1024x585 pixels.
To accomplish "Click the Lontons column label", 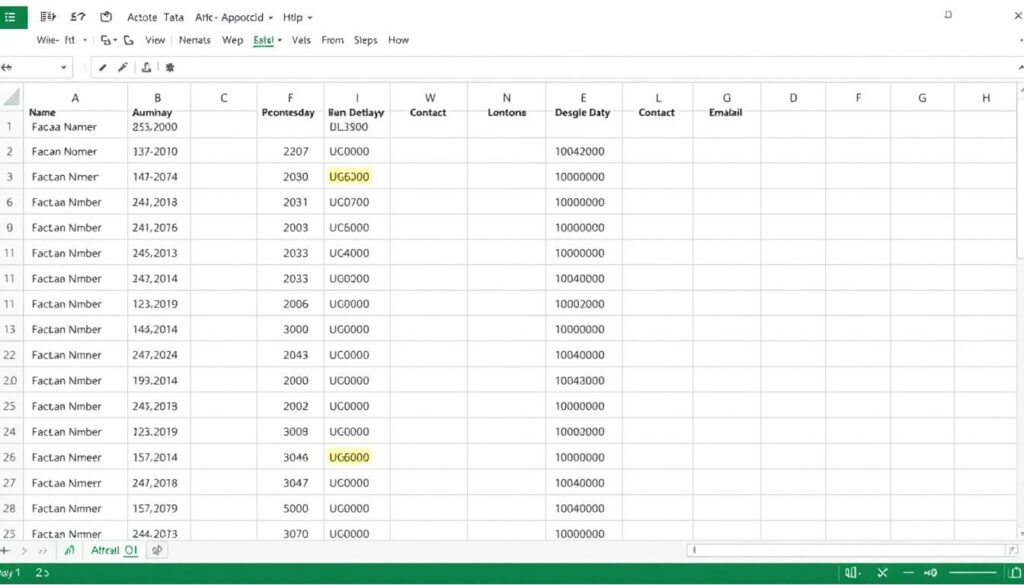I will coord(507,112).
